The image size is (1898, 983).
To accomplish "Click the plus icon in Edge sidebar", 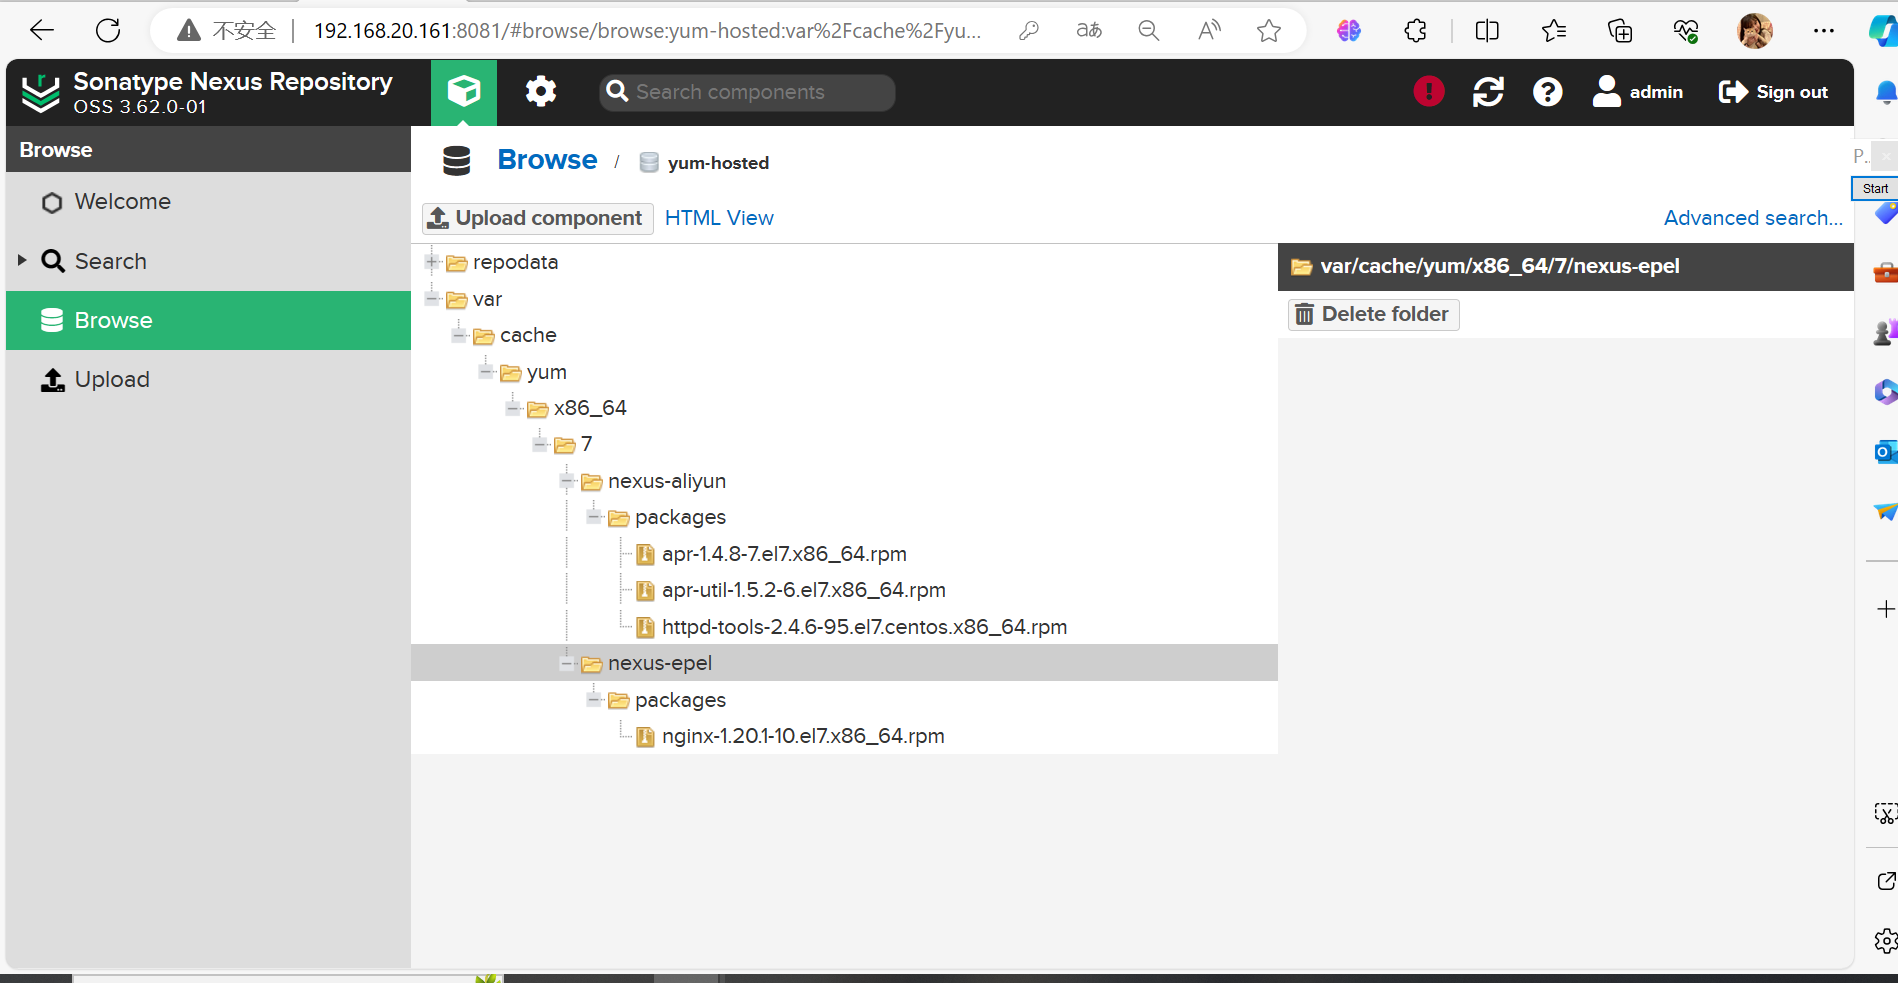I will coord(1885,609).
